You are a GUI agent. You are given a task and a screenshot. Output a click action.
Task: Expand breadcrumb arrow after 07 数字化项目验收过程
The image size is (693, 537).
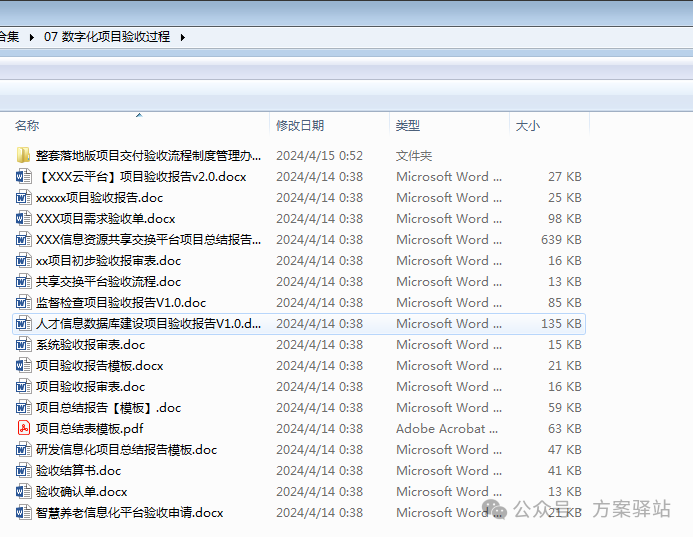coord(183,37)
